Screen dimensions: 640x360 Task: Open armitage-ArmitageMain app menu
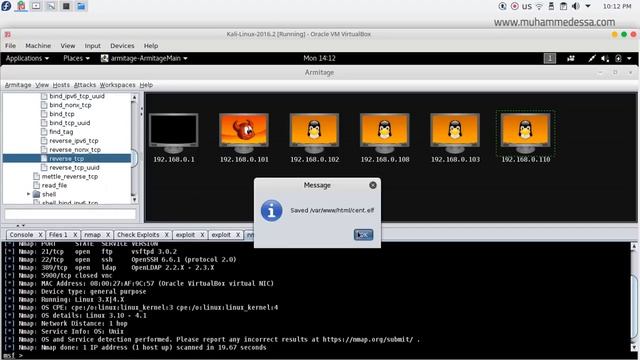[144, 58]
